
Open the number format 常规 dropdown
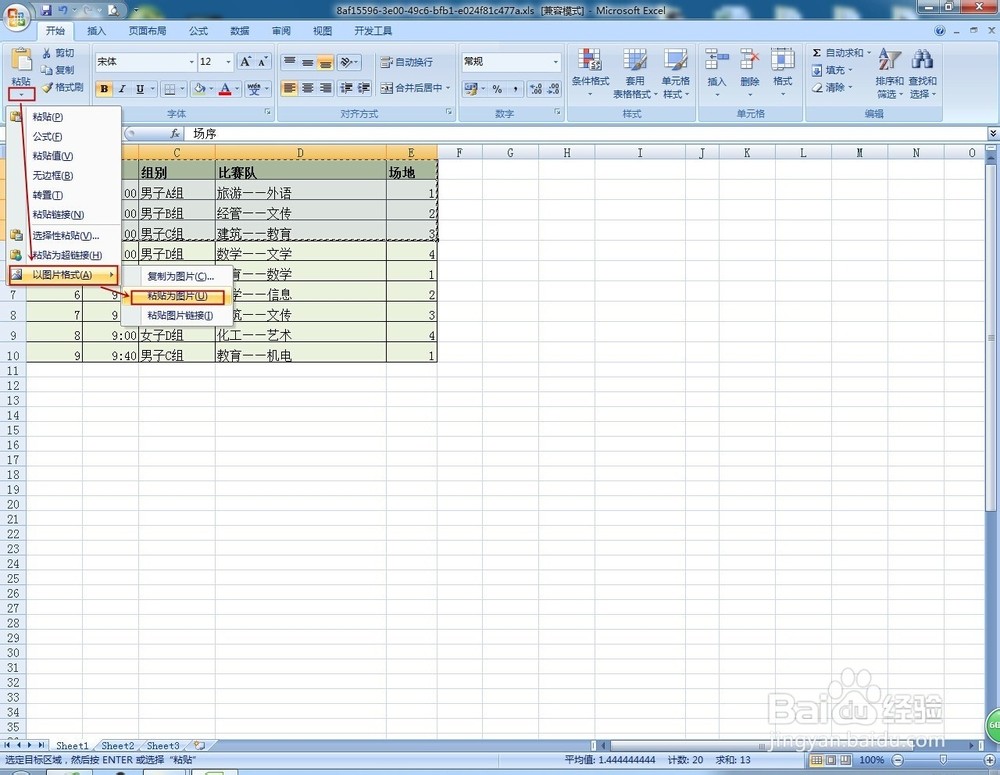(x=555, y=61)
